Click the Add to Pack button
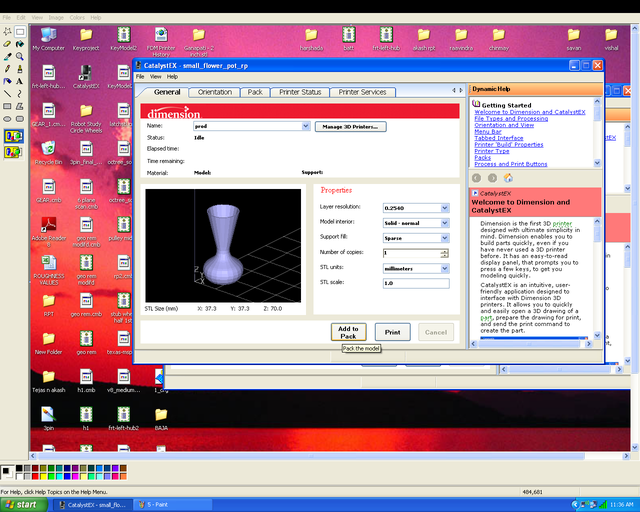The image size is (640, 512). 348,332
